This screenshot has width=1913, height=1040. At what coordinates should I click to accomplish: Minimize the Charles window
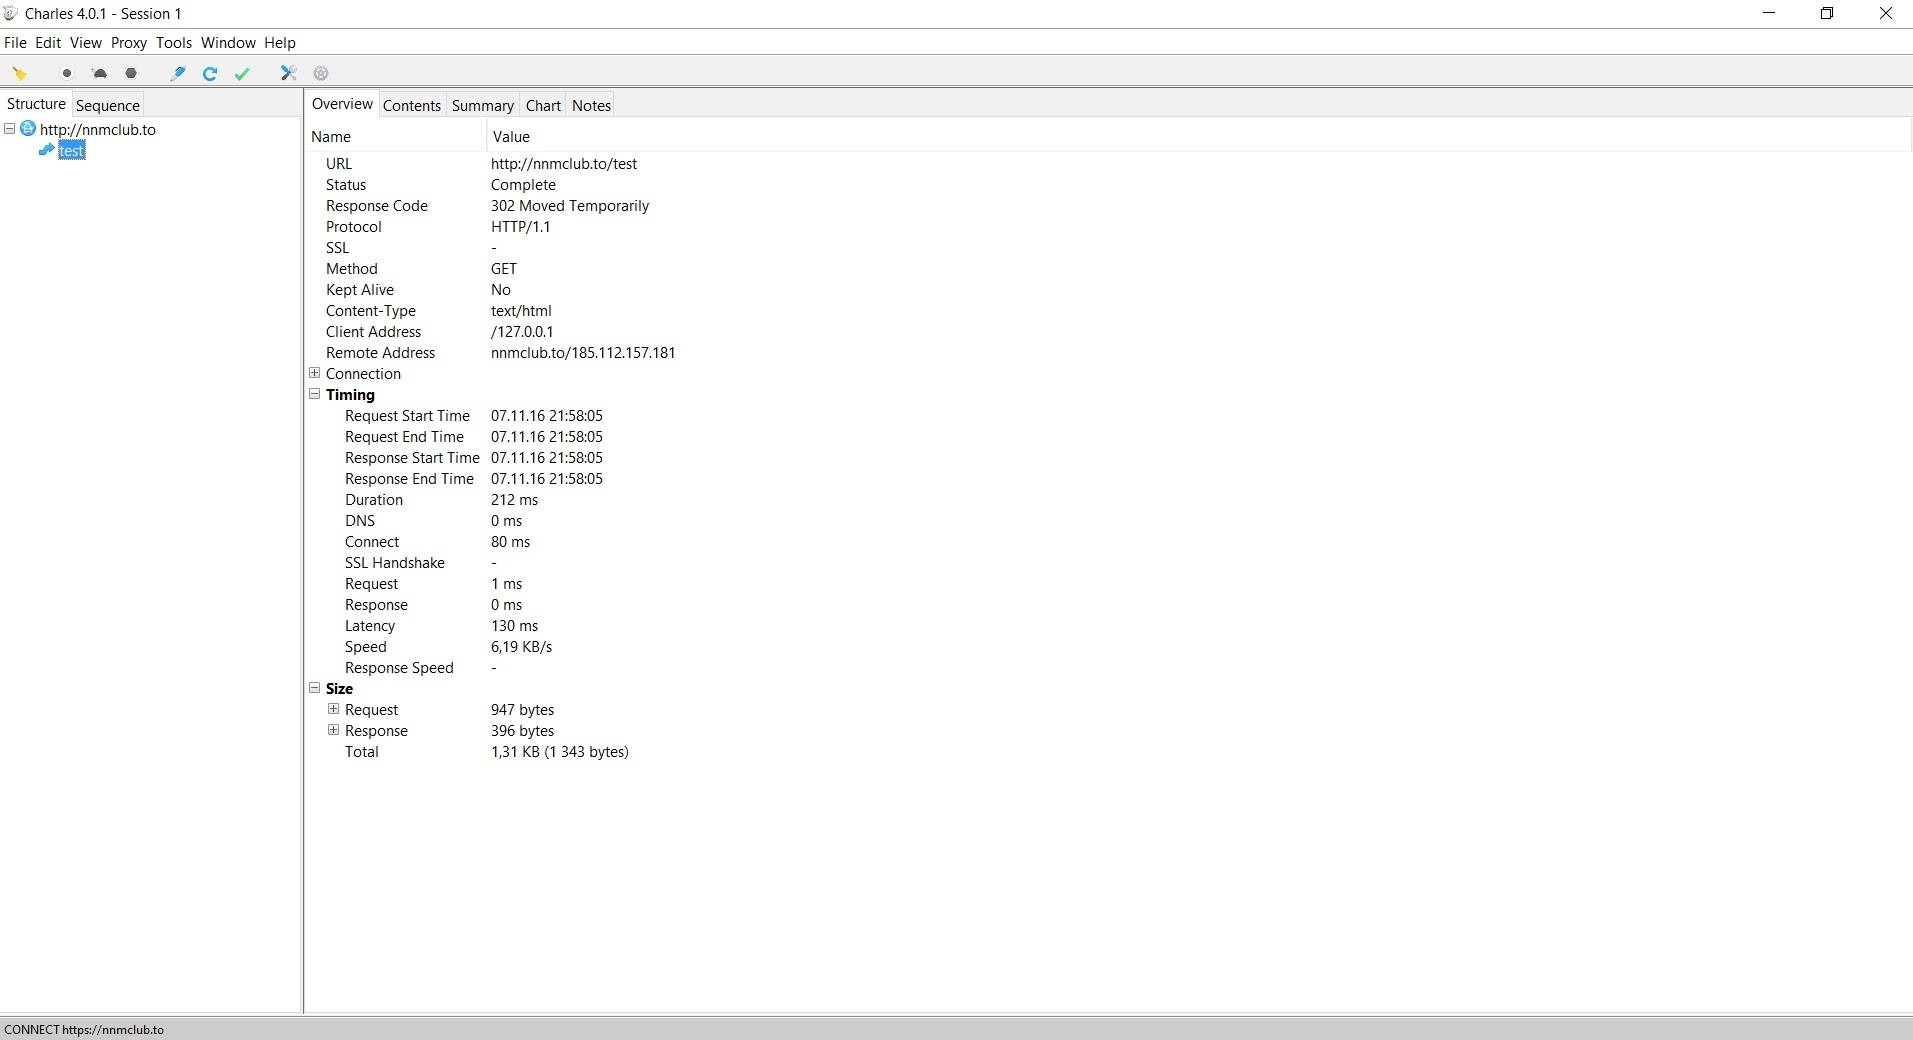[x=1768, y=13]
